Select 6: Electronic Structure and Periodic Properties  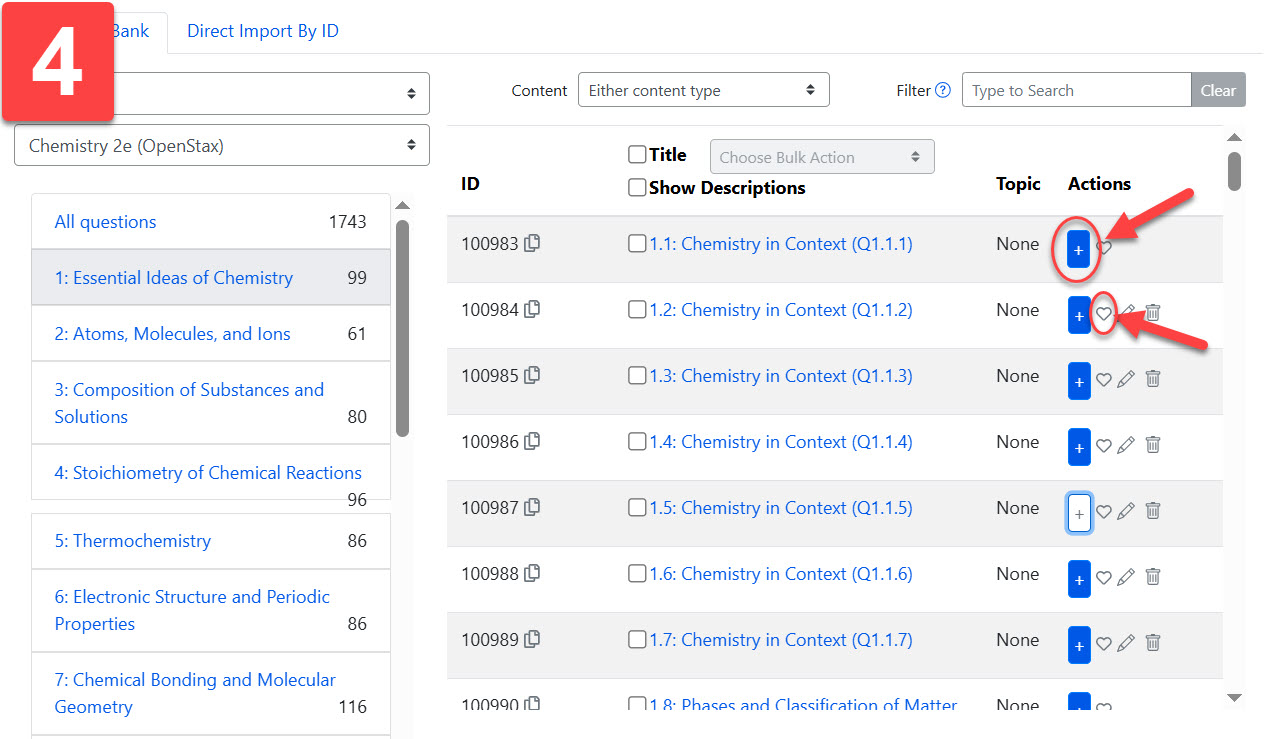(211, 610)
